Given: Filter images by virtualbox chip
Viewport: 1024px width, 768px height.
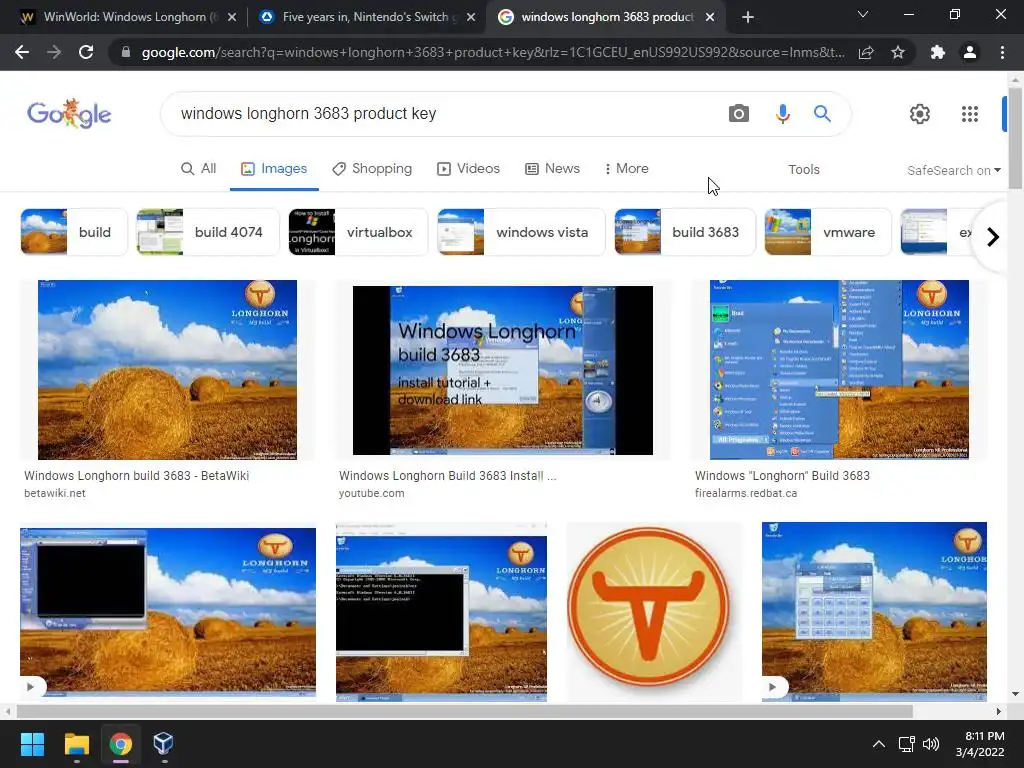Looking at the screenshot, I should [358, 232].
